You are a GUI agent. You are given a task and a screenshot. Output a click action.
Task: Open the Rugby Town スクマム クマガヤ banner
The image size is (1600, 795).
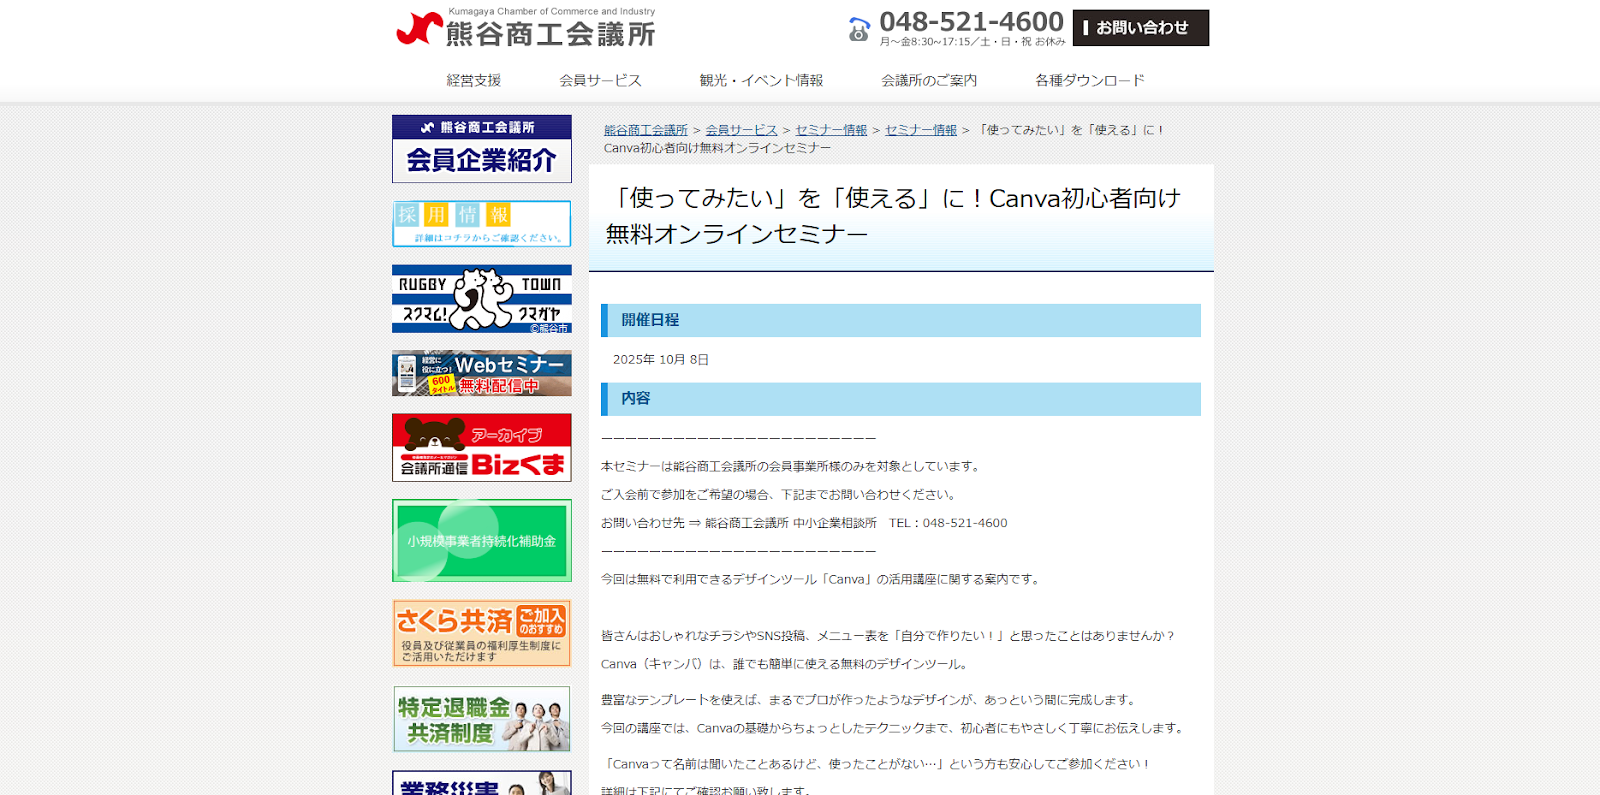tap(482, 299)
